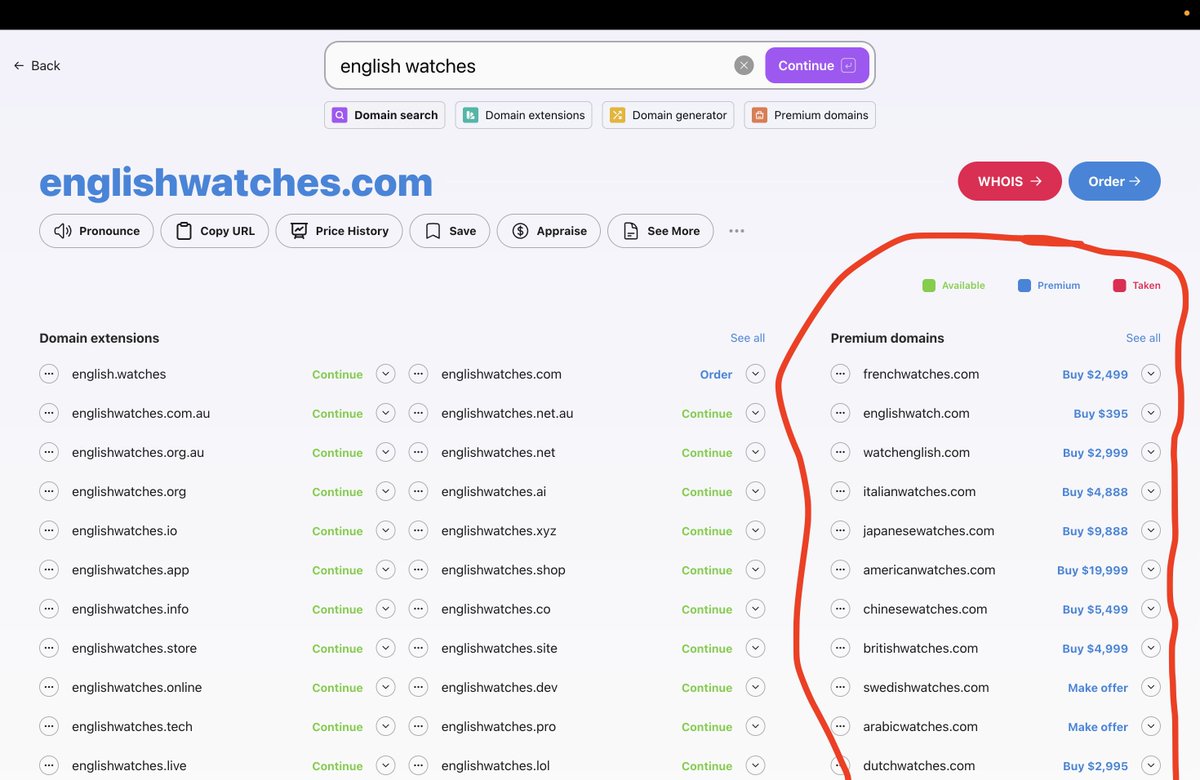This screenshot has width=1200, height=780.
Task: Open options menu for englishwatches.app row
Action: (x=49, y=570)
